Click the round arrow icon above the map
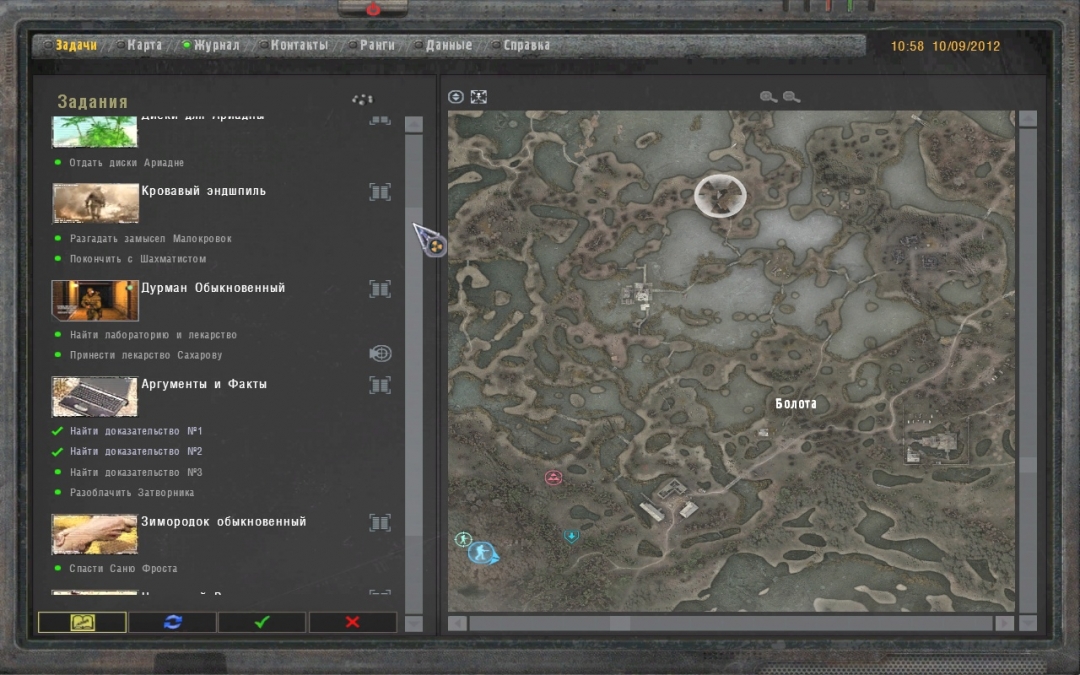Image resolution: width=1080 pixels, height=675 pixels. 455,97
